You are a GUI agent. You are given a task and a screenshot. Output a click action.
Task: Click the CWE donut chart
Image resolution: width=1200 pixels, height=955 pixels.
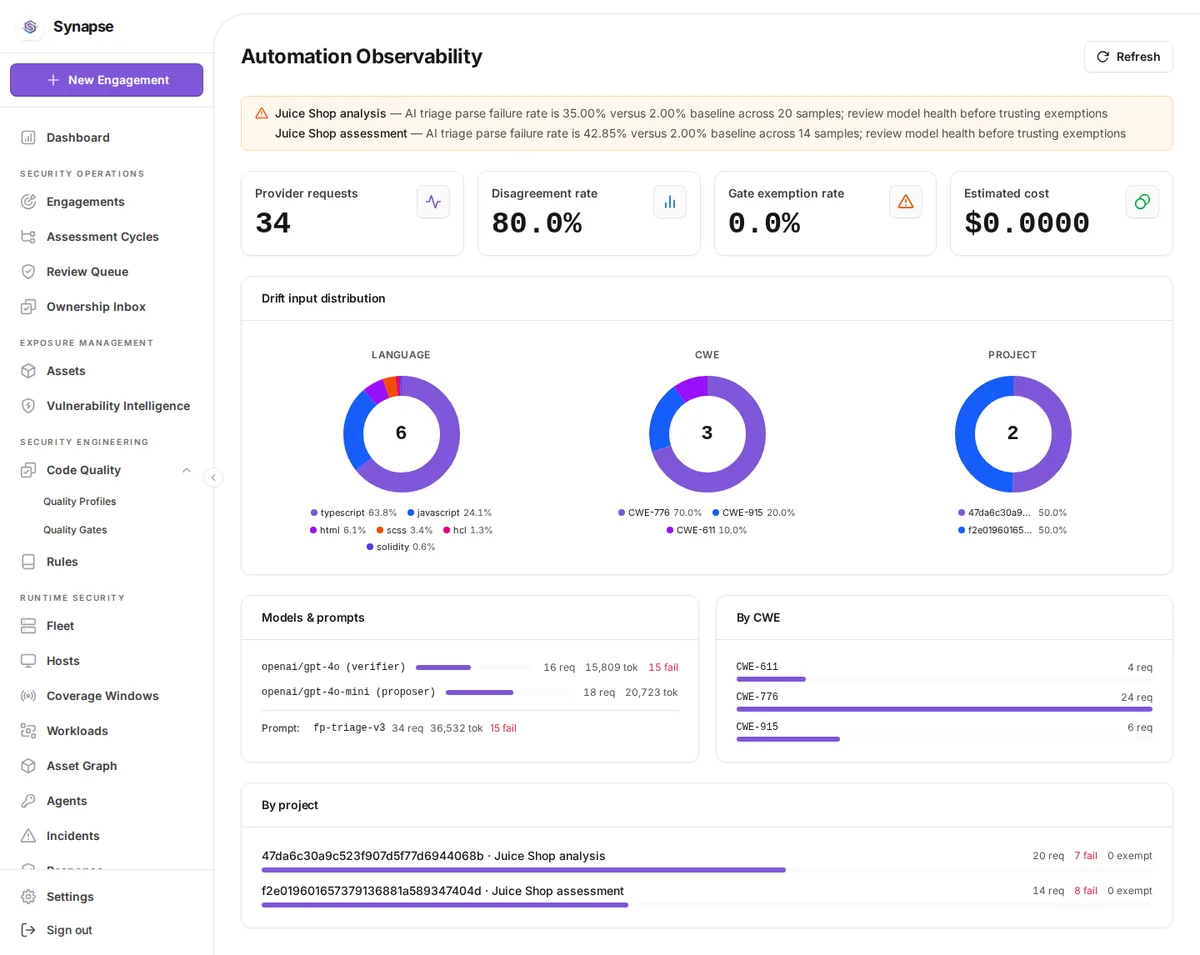tap(707, 433)
